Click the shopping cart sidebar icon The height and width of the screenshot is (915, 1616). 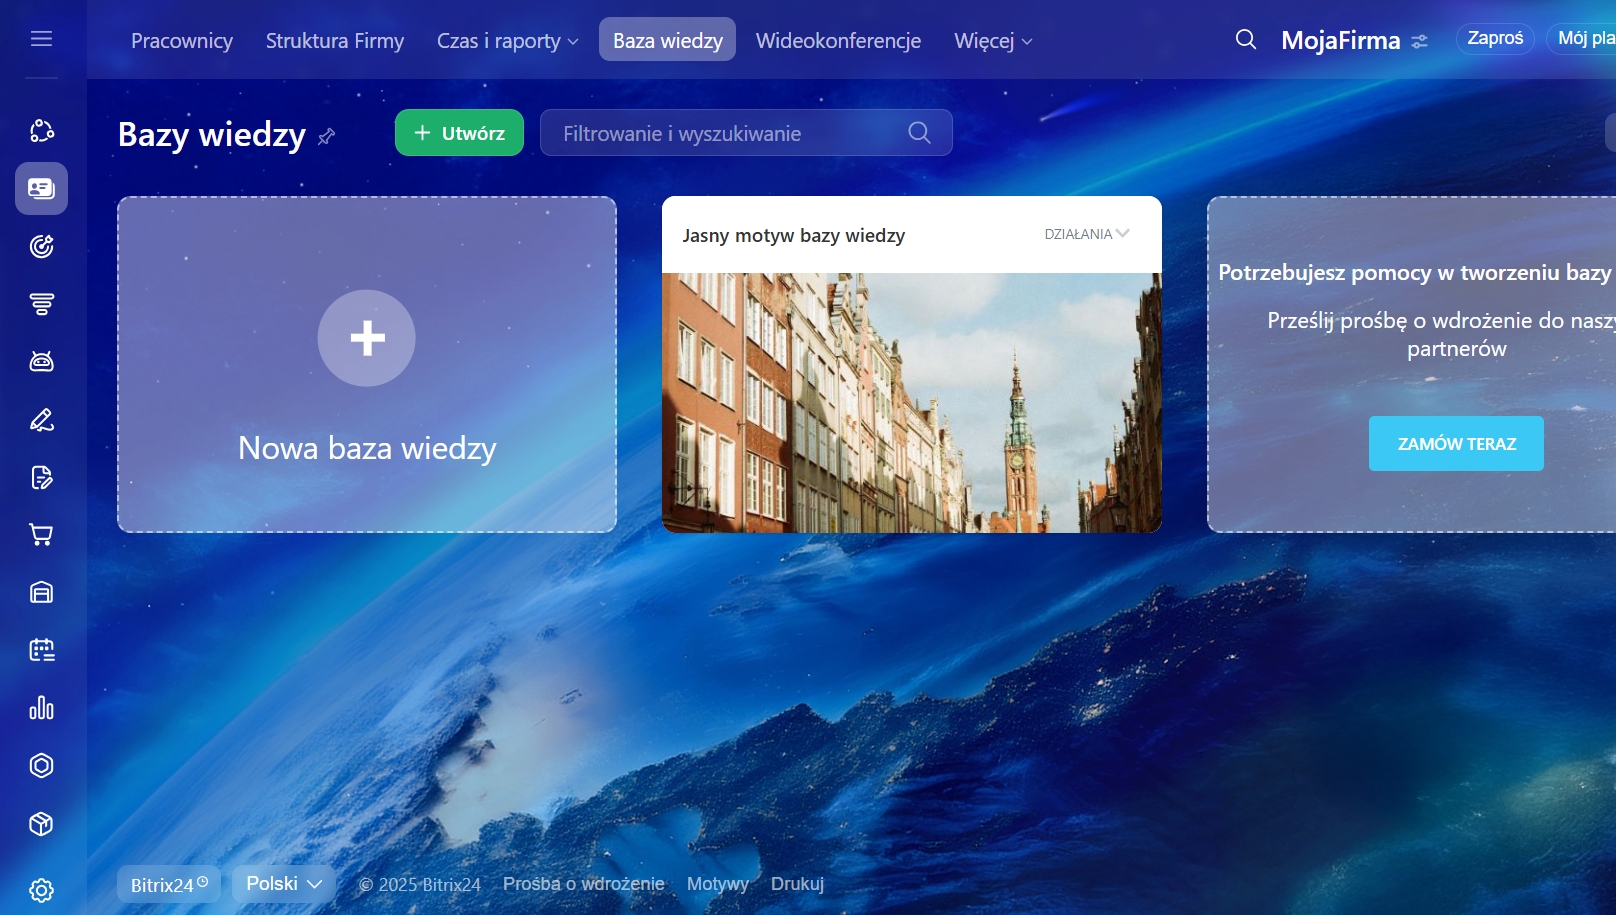pos(41,535)
